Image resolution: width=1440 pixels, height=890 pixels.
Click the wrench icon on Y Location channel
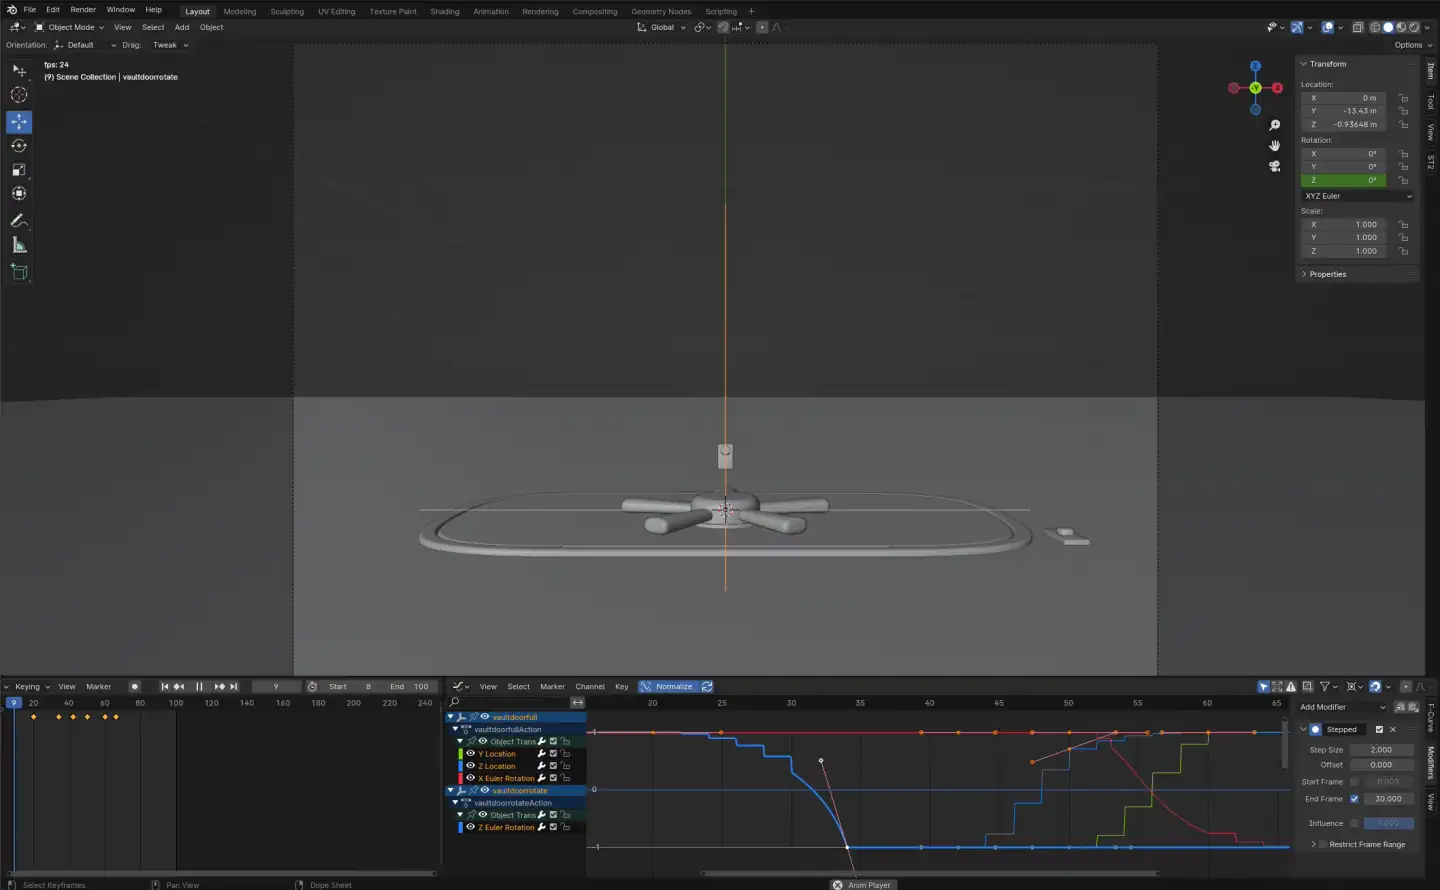(541, 754)
